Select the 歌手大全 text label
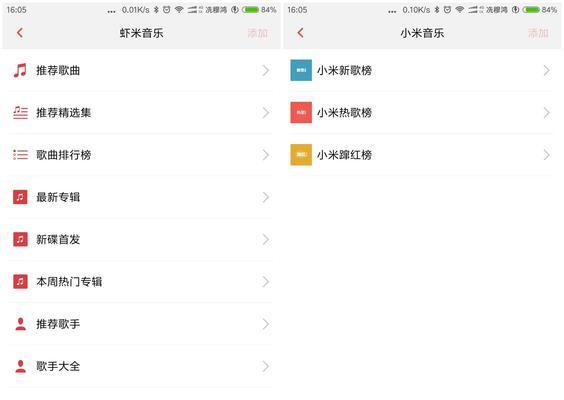Image resolution: width=564 pixels, height=400 pixels. [58, 366]
